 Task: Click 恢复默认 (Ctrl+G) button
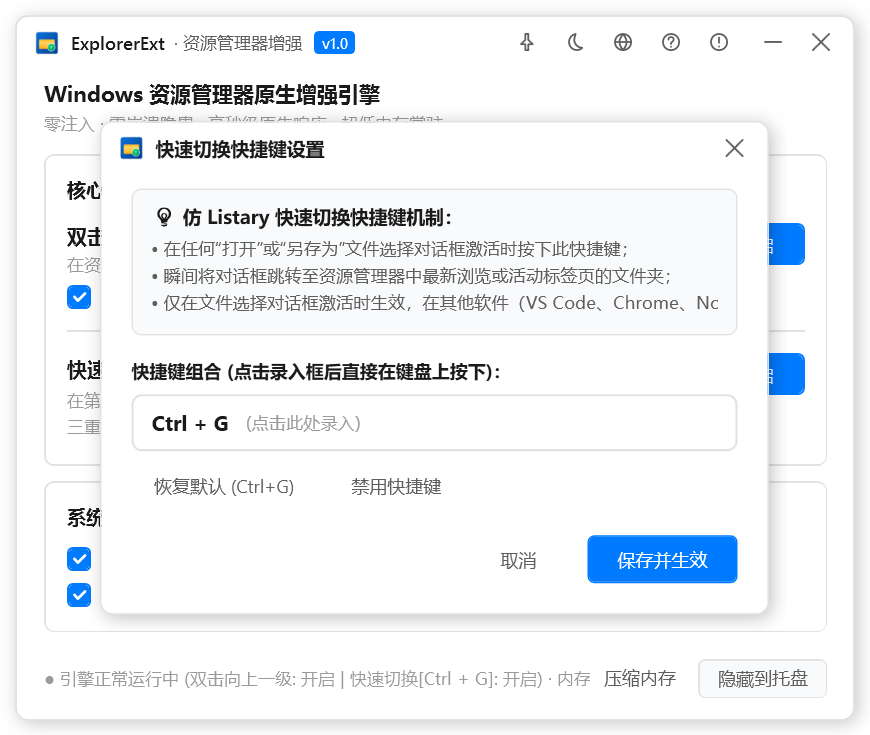(224, 487)
